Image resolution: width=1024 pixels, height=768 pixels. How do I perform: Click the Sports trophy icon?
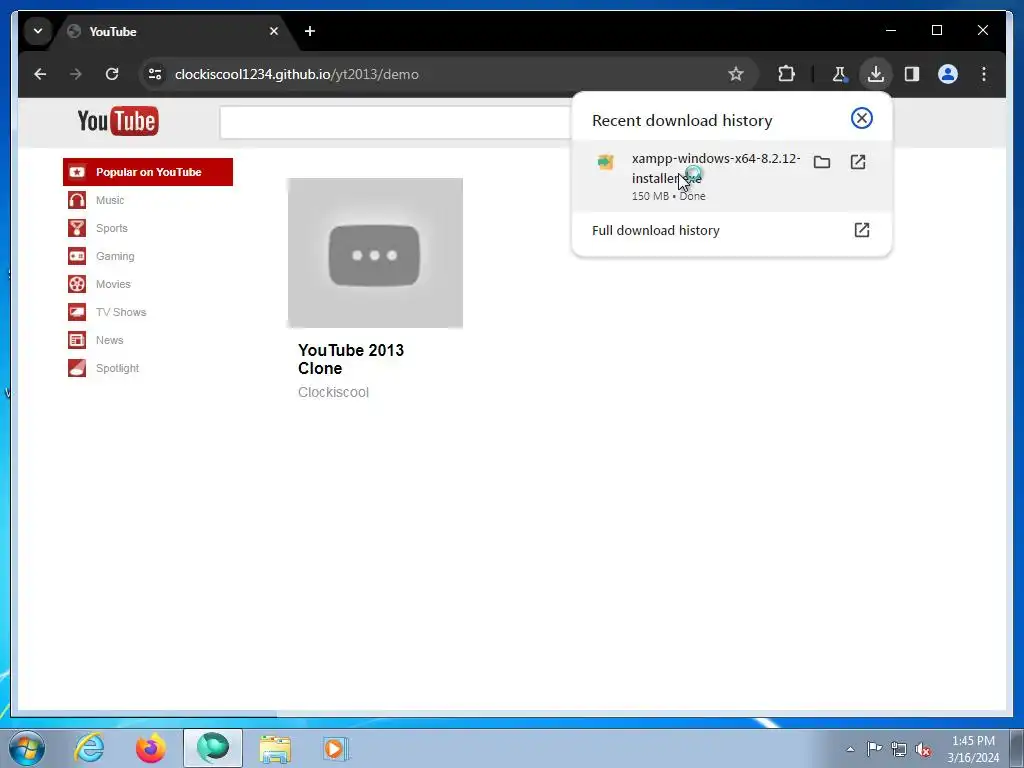(x=77, y=228)
